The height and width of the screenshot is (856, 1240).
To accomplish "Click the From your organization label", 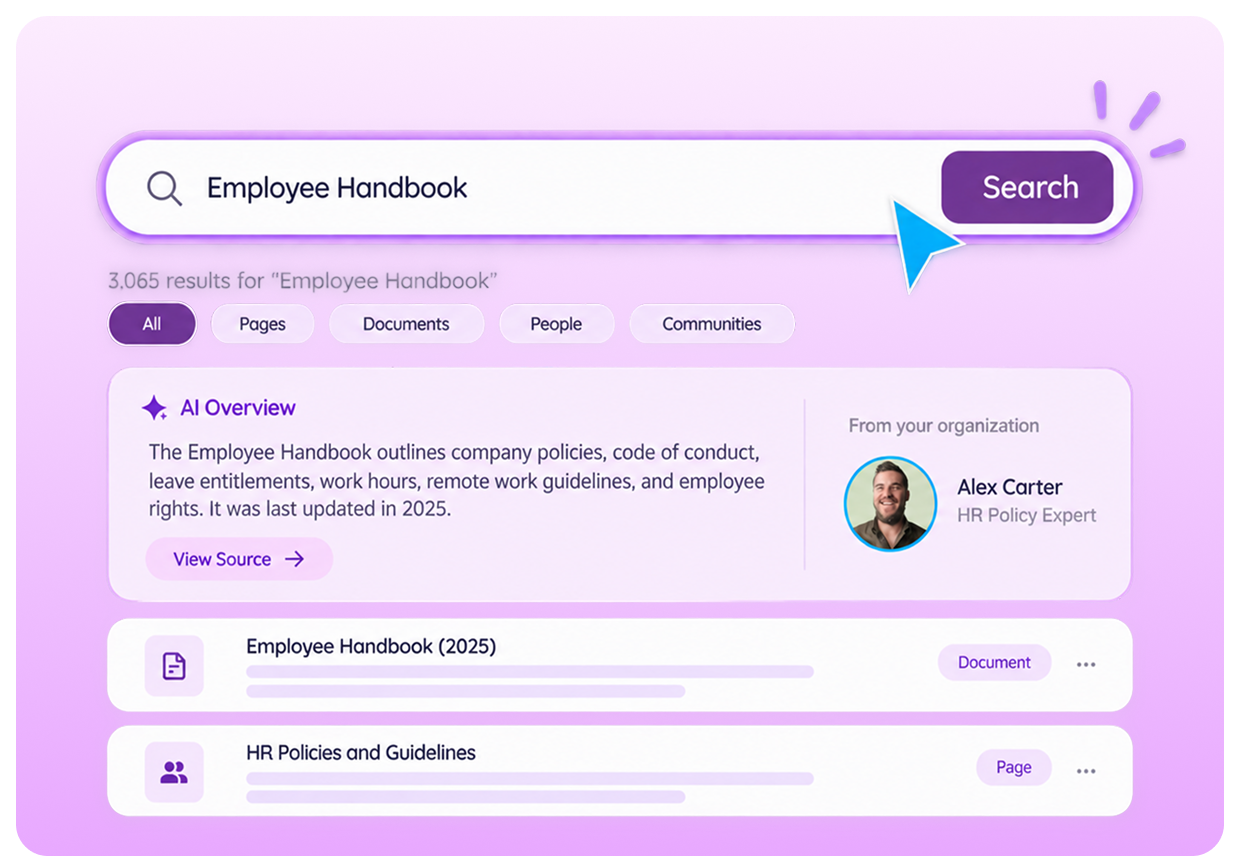I will coord(944,426).
